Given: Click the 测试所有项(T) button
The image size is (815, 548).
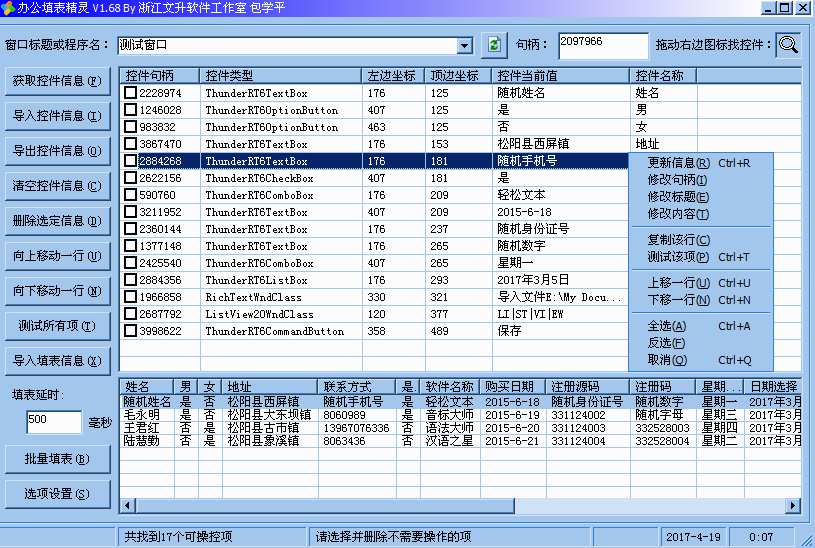Looking at the screenshot, I should 58,326.
